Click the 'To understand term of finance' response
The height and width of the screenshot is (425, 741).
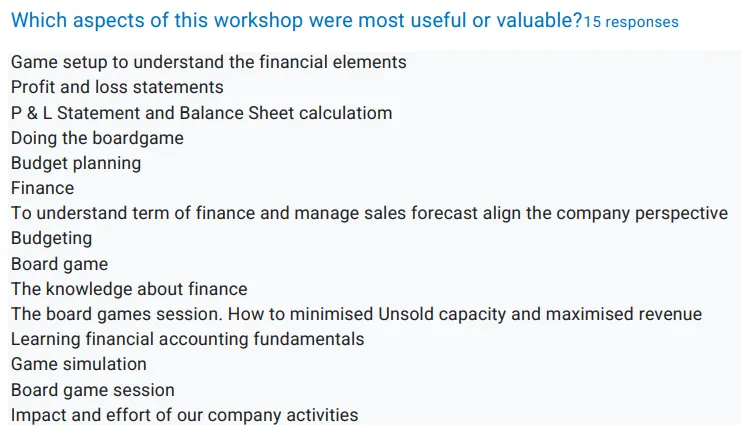[x=369, y=213]
